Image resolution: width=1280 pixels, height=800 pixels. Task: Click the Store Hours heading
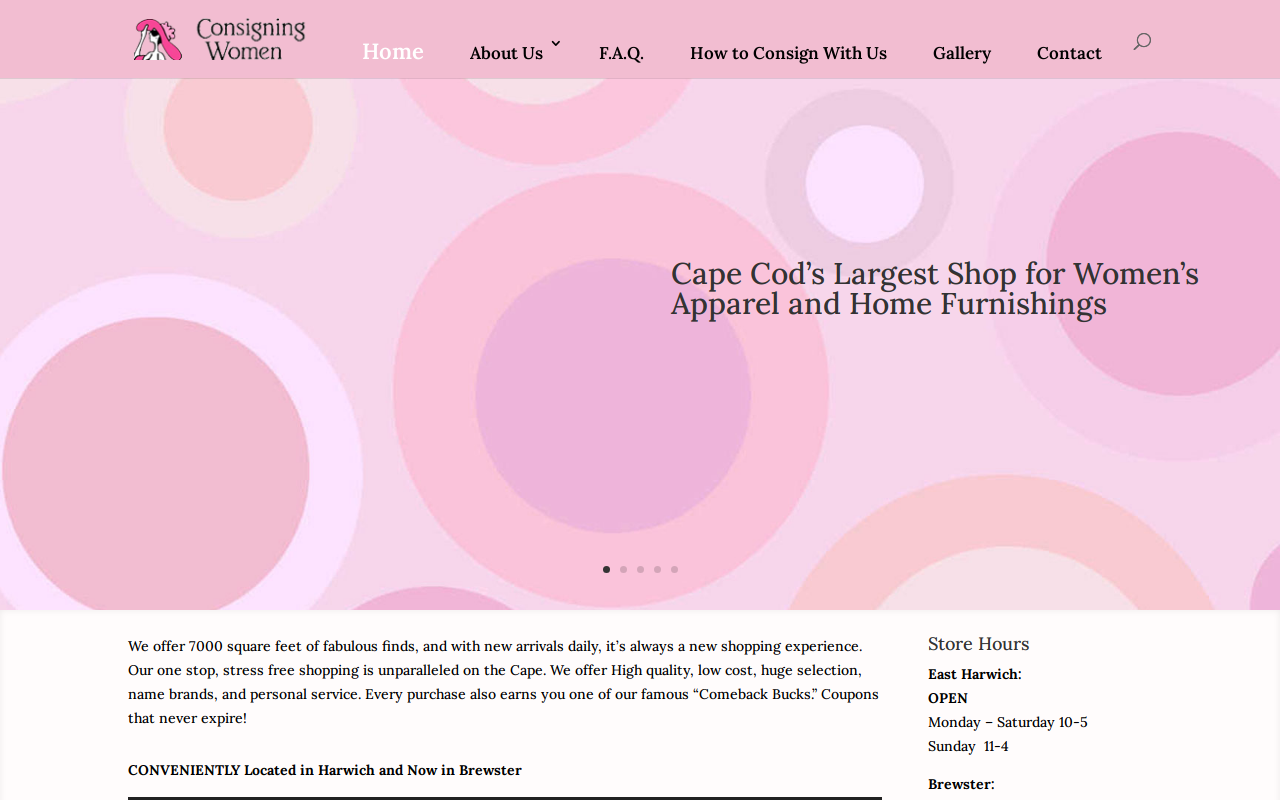pyautogui.click(x=978, y=644)
